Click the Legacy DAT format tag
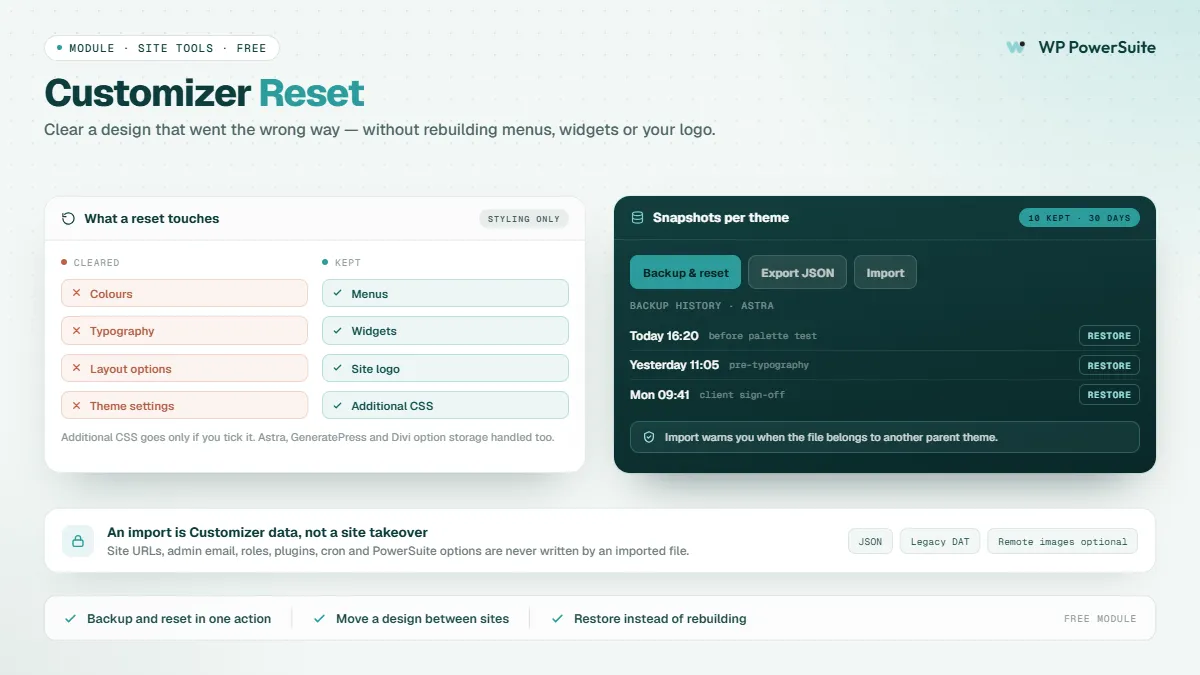This screenshot has height=675, width=1200. [940, 541]
